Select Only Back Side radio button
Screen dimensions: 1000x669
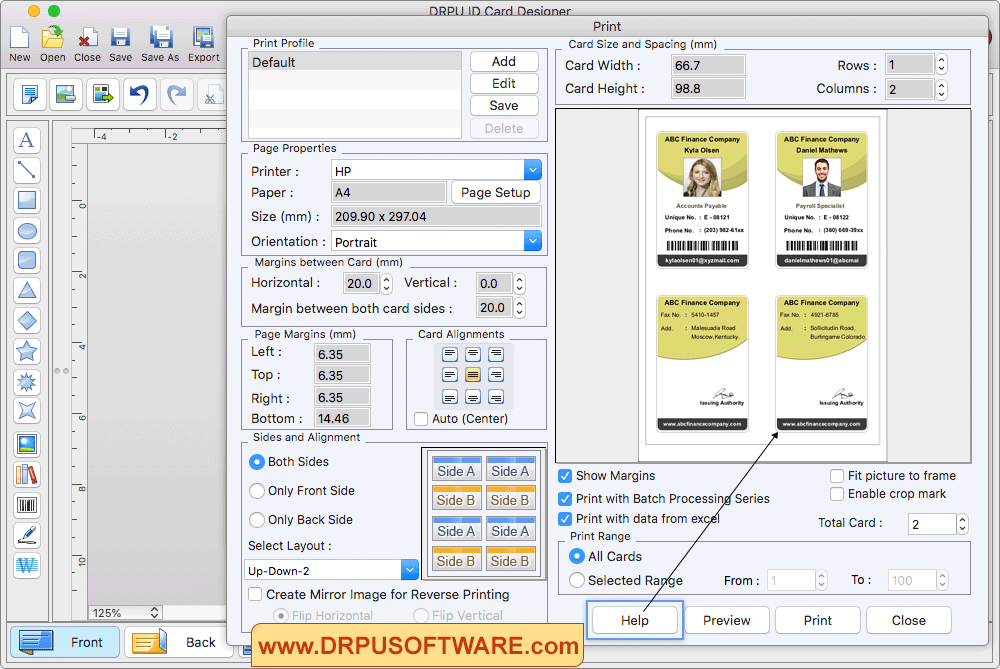257,520
